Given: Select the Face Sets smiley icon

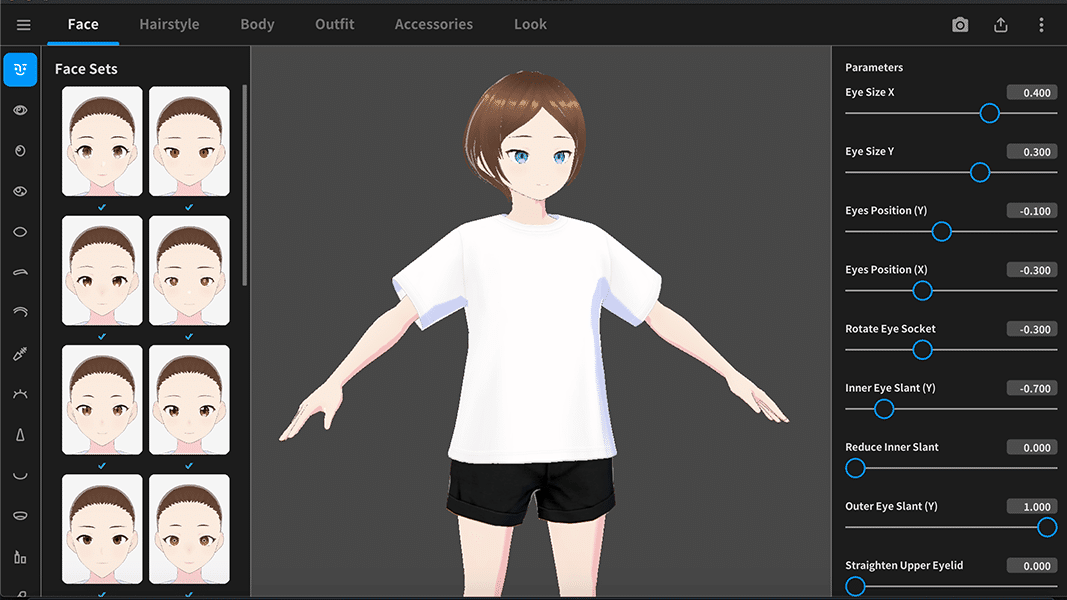Looking at the screenshot, I should (x=20, y=69).
